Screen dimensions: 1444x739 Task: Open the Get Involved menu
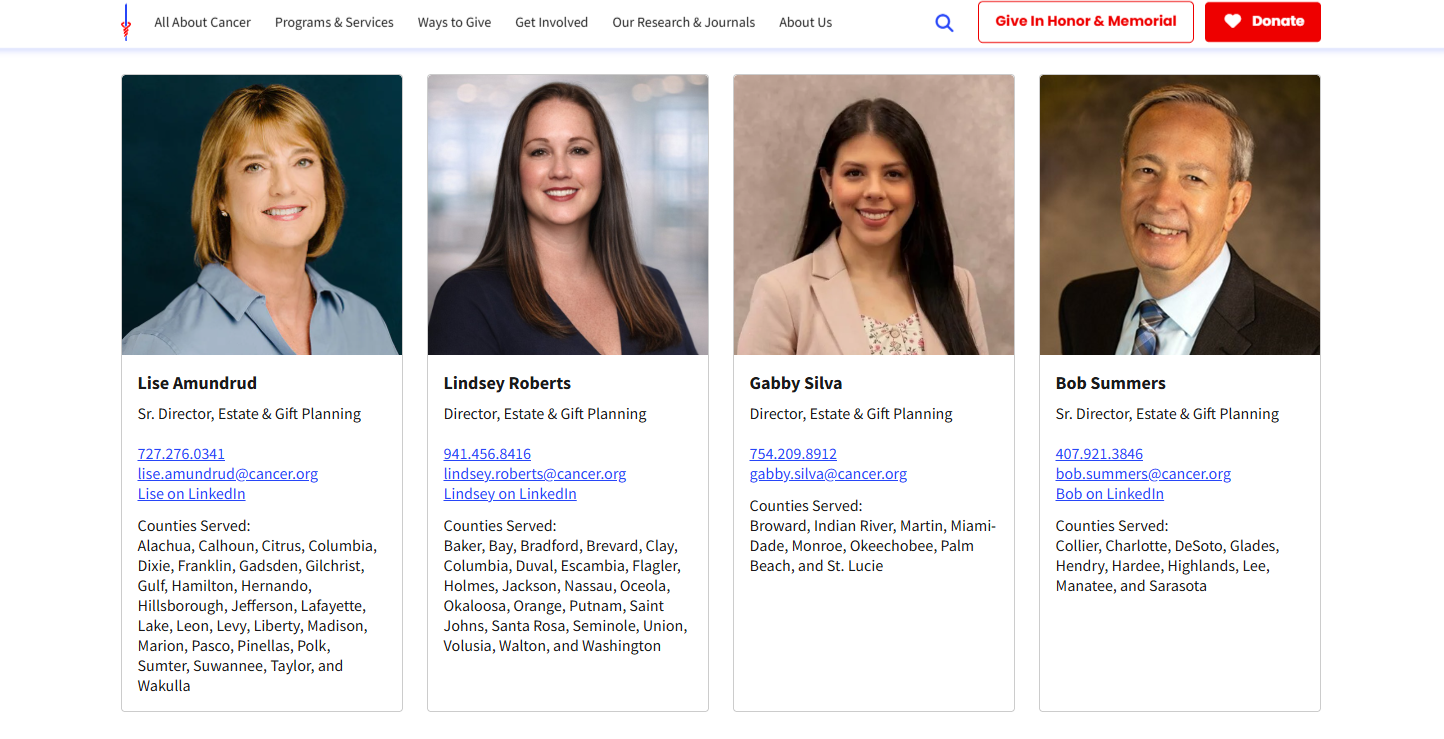[x=552, y=22]
